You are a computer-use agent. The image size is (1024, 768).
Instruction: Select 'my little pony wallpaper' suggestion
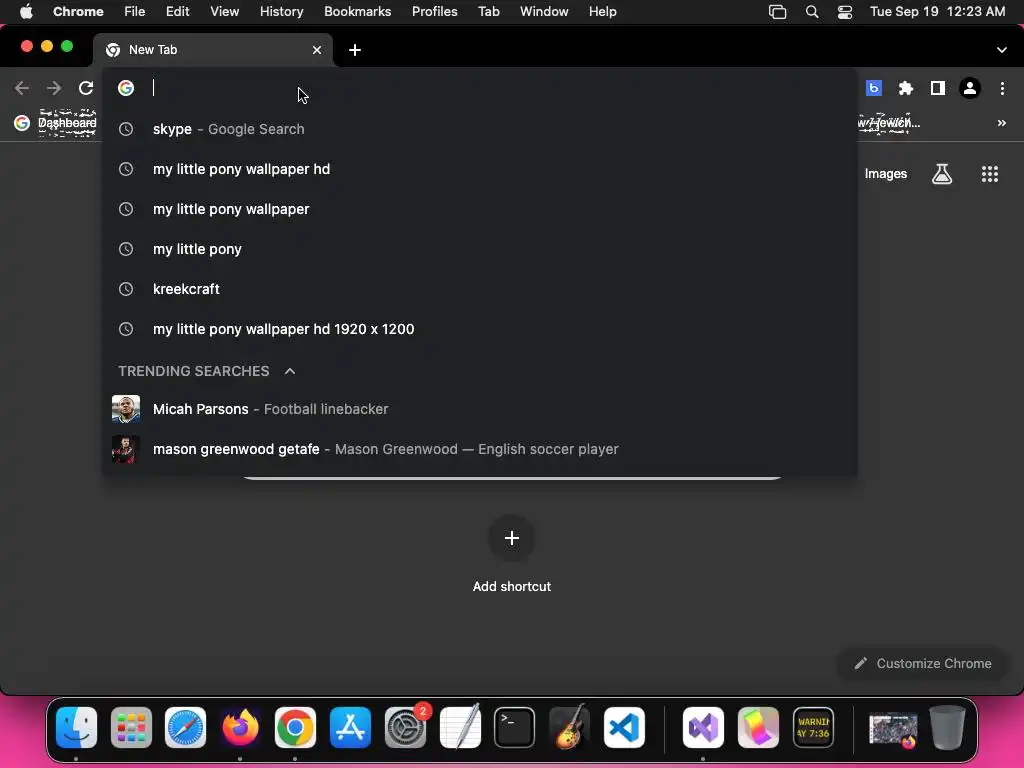(480, 209)
